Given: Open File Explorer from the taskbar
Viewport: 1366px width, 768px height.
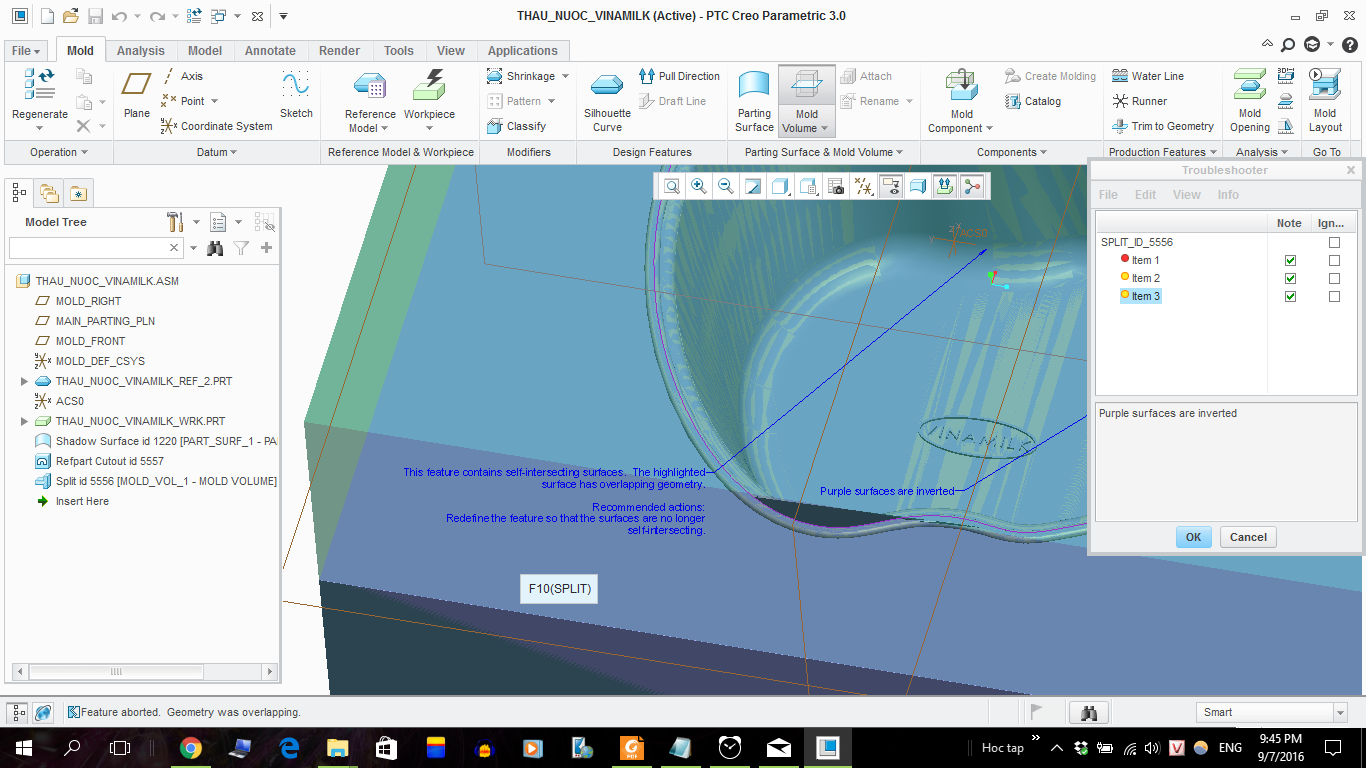Looking at the screenshot, I should (x=338, y=748).
